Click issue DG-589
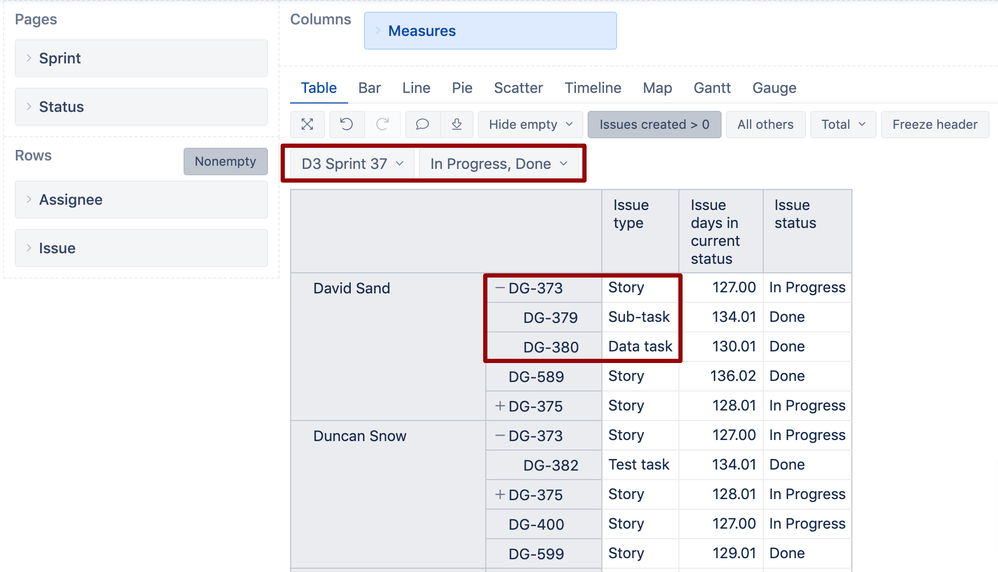998x572 pixels. tap(536, 377)
